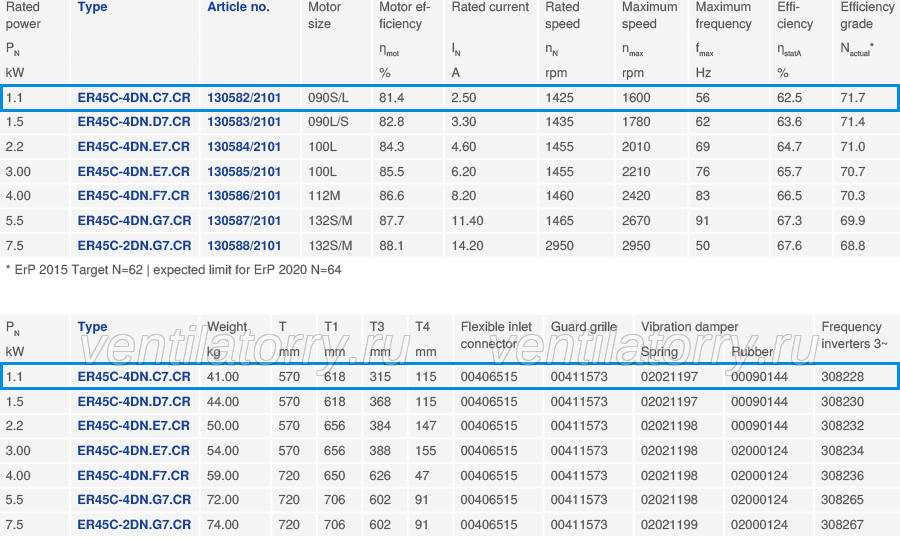Select maximum speed value 2210
Viewport: 900px width, 538px height.
click(x=636, y=171)
